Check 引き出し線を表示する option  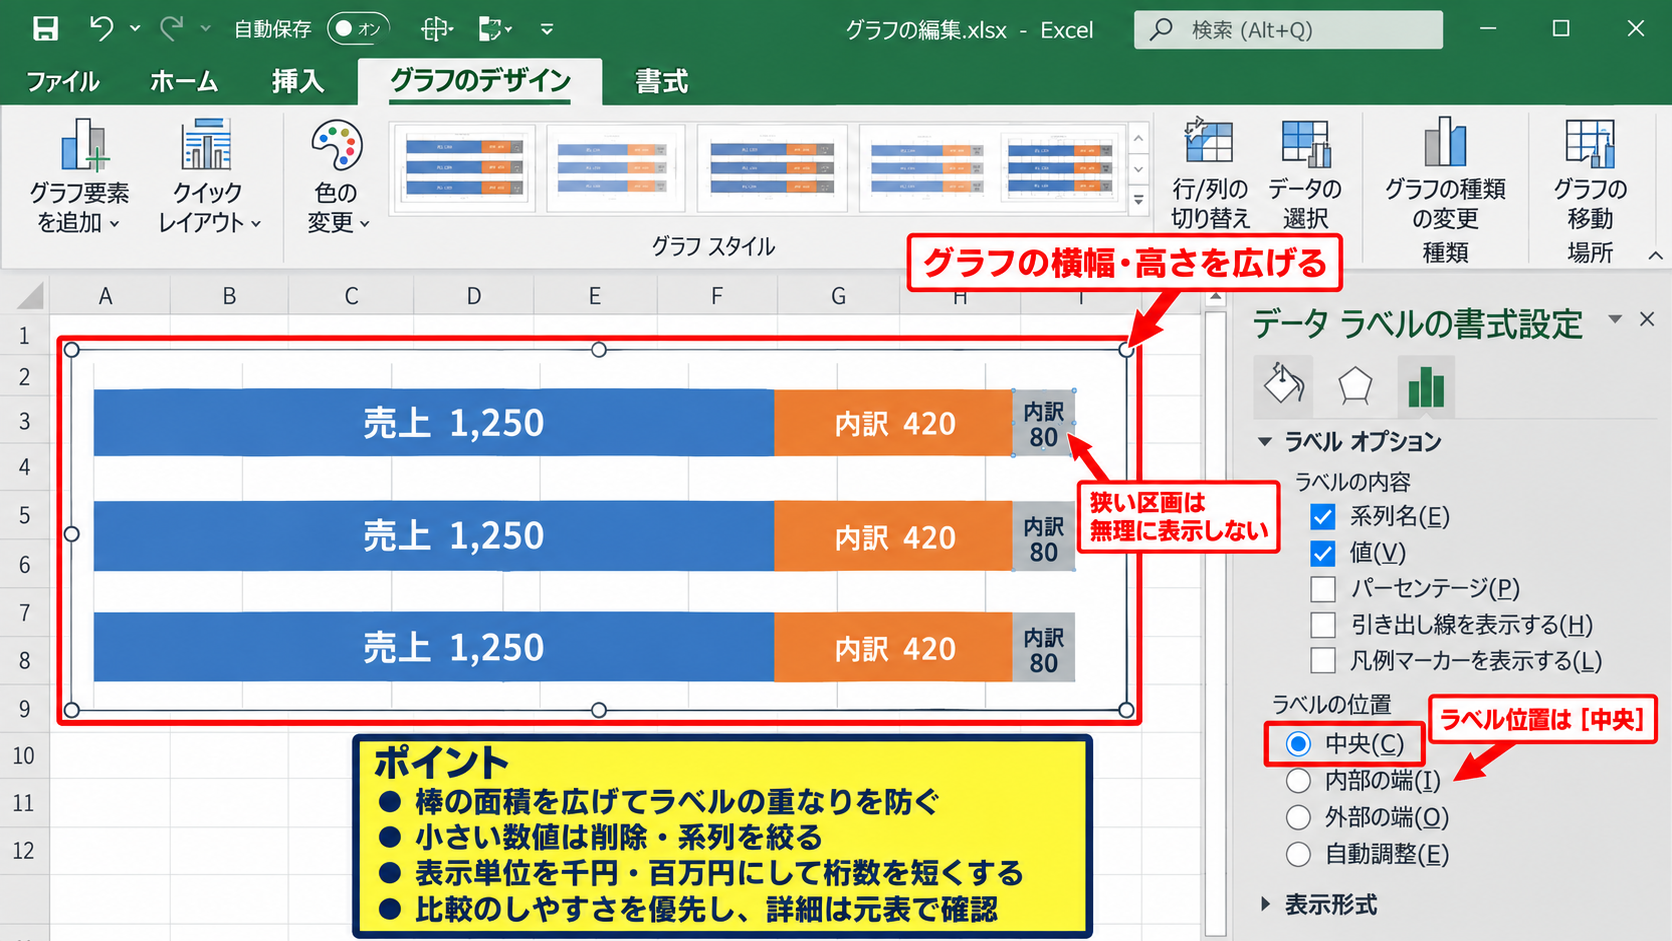[x=1323, y=625]
